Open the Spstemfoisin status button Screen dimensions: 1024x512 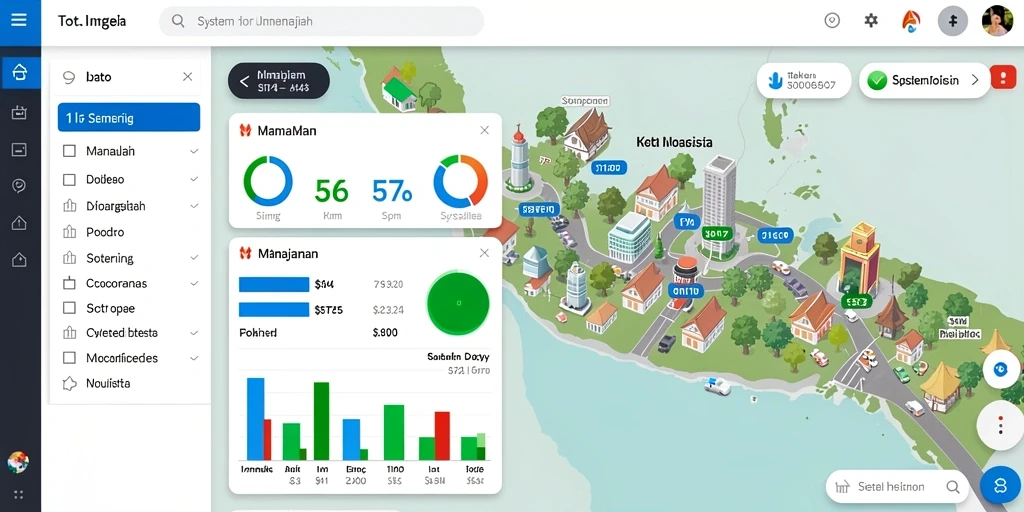[x=924, y=80]
